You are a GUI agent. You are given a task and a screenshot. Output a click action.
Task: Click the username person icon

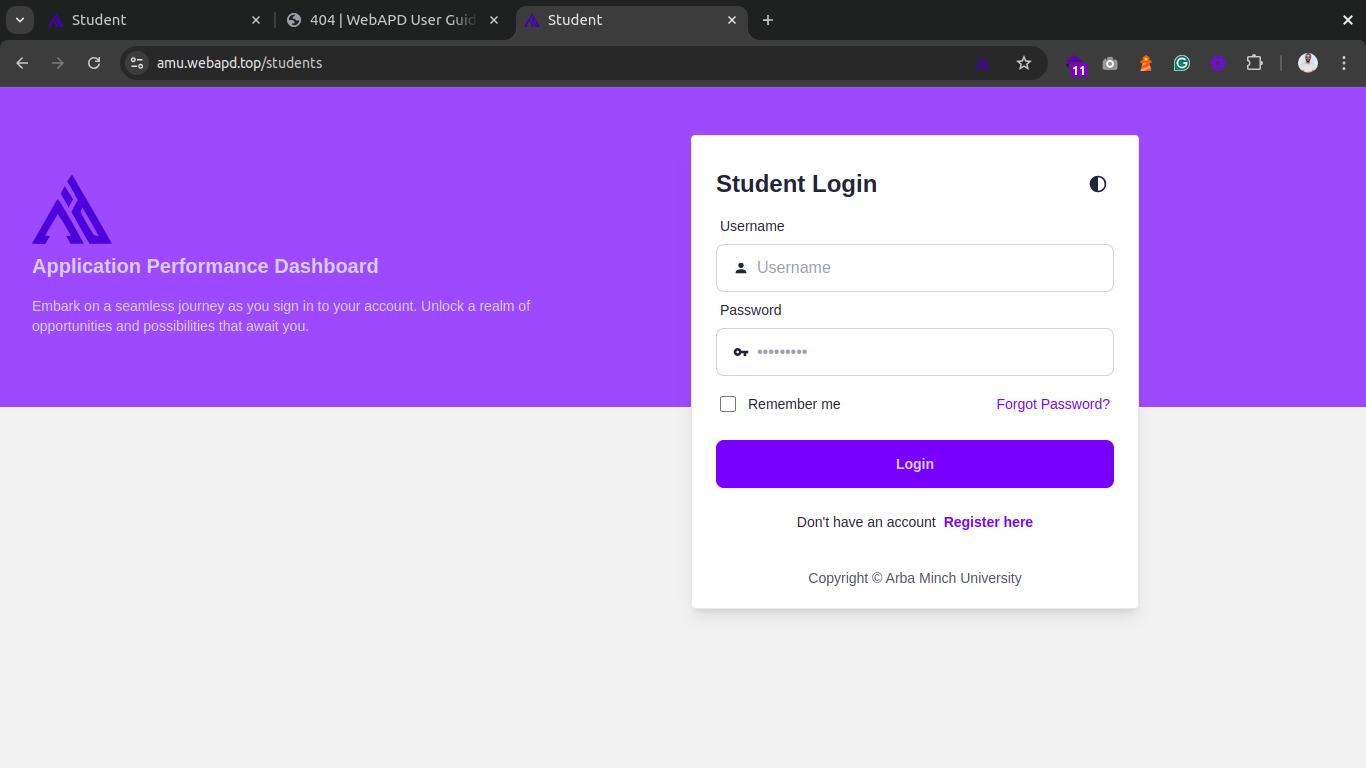(x=740, y=267)
